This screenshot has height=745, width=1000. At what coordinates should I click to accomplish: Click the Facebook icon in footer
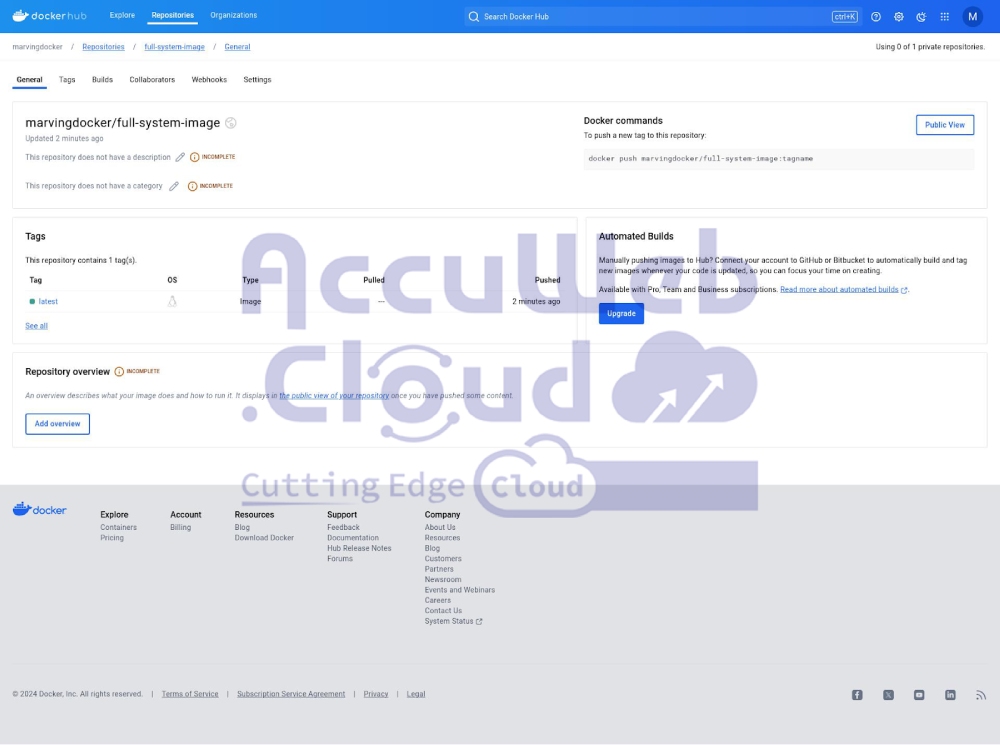857,695
